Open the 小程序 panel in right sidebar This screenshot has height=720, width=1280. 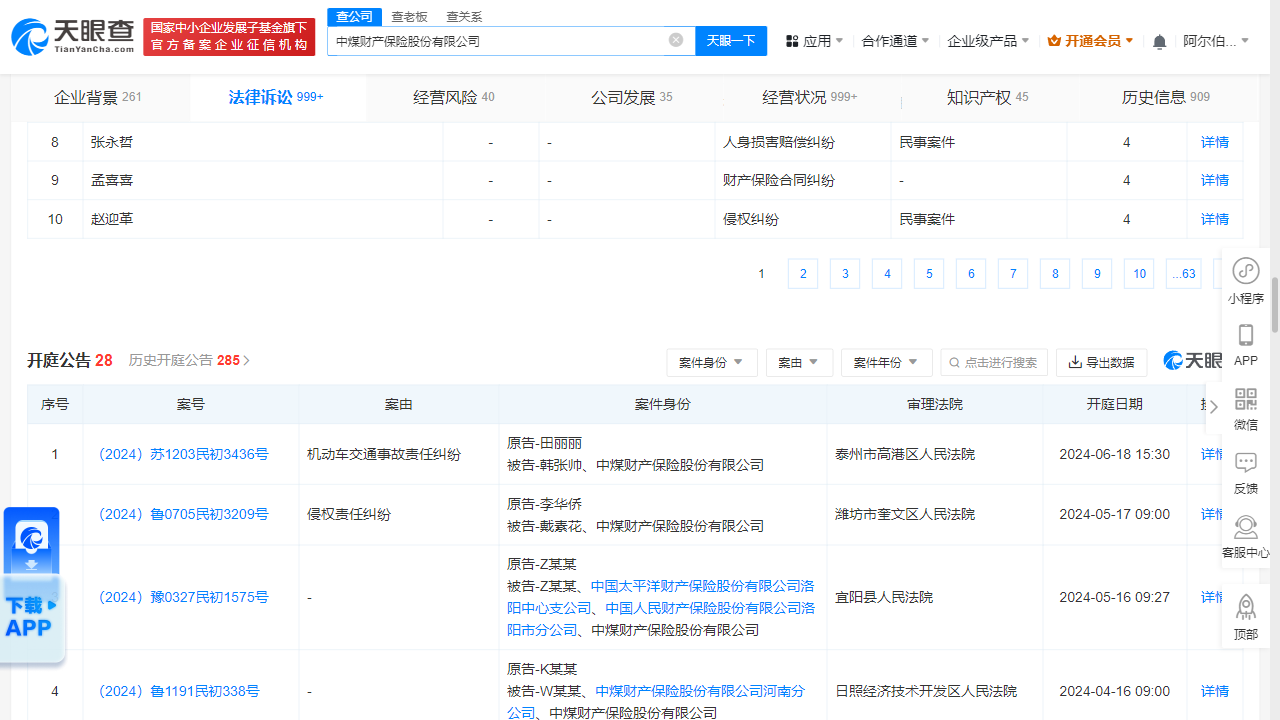coord(1245,278)
